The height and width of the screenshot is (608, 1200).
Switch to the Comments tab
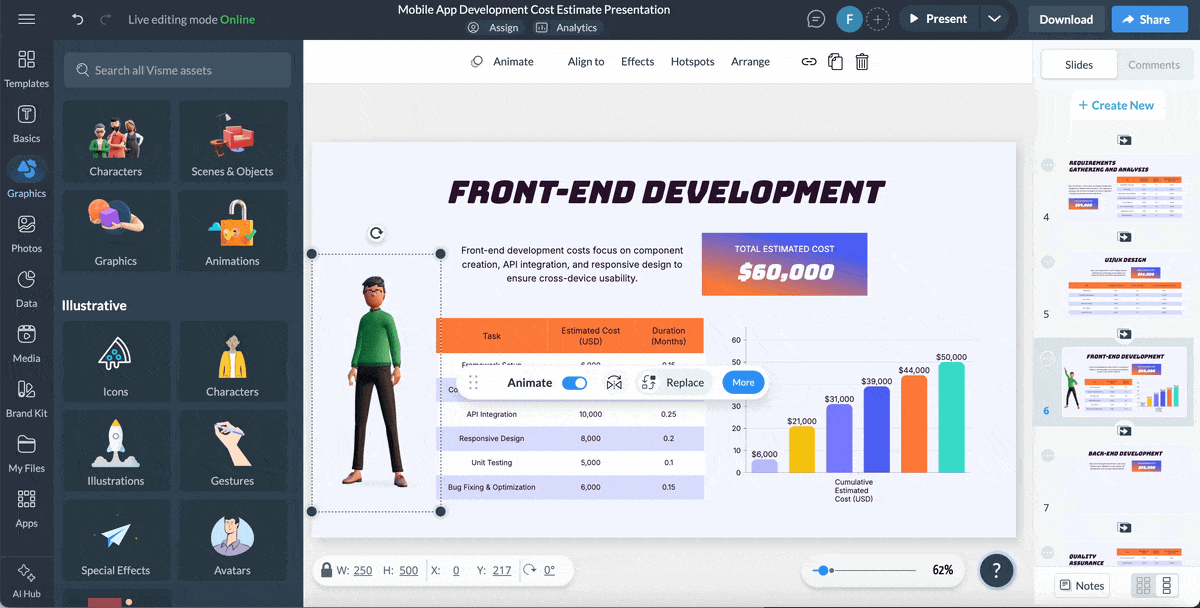(1154, 64)
